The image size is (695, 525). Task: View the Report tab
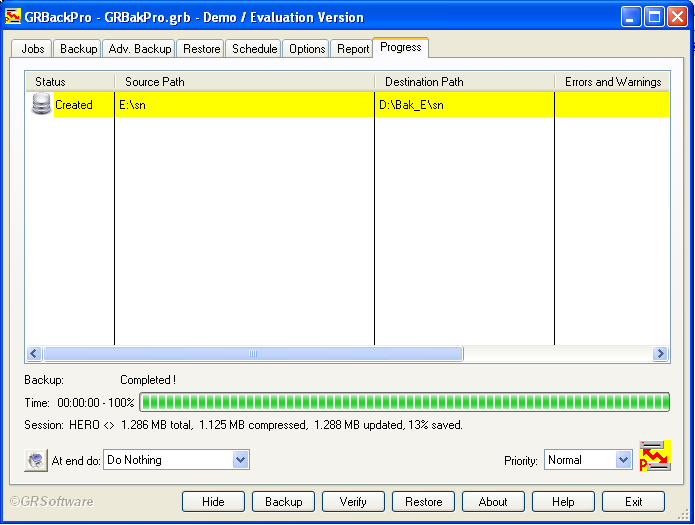[x=352, y=49]
